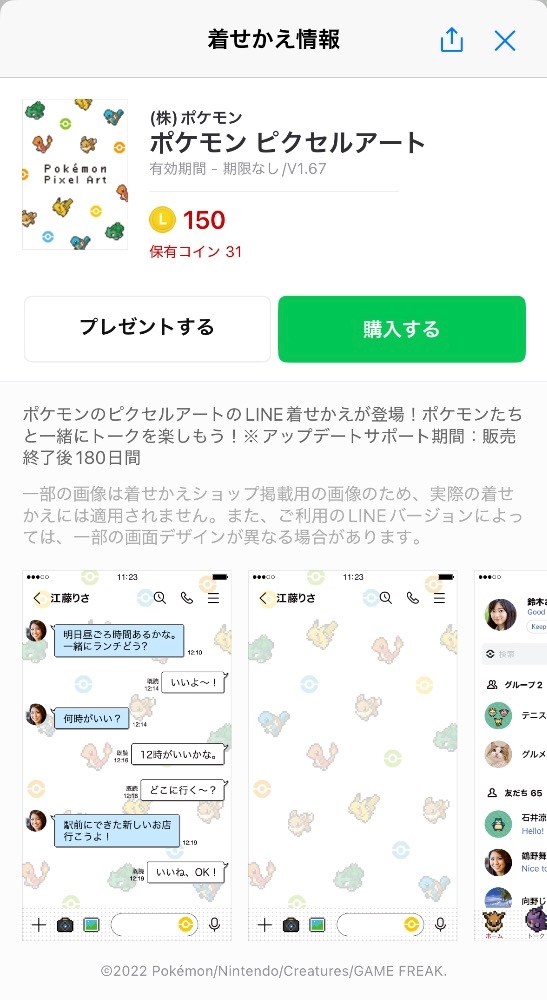
Task: Tap message input field in first preview
Action: point(154,924)
